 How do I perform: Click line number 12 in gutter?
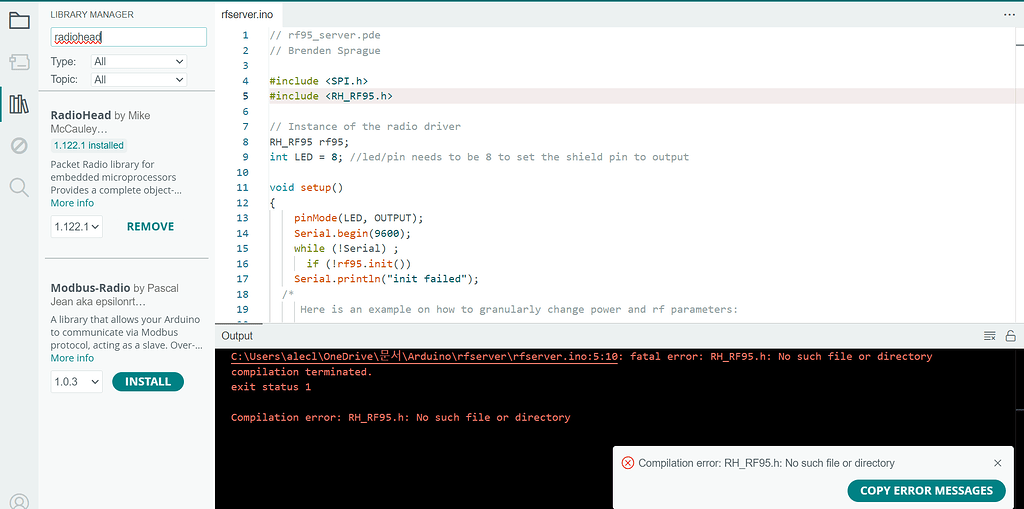point(242,203)
